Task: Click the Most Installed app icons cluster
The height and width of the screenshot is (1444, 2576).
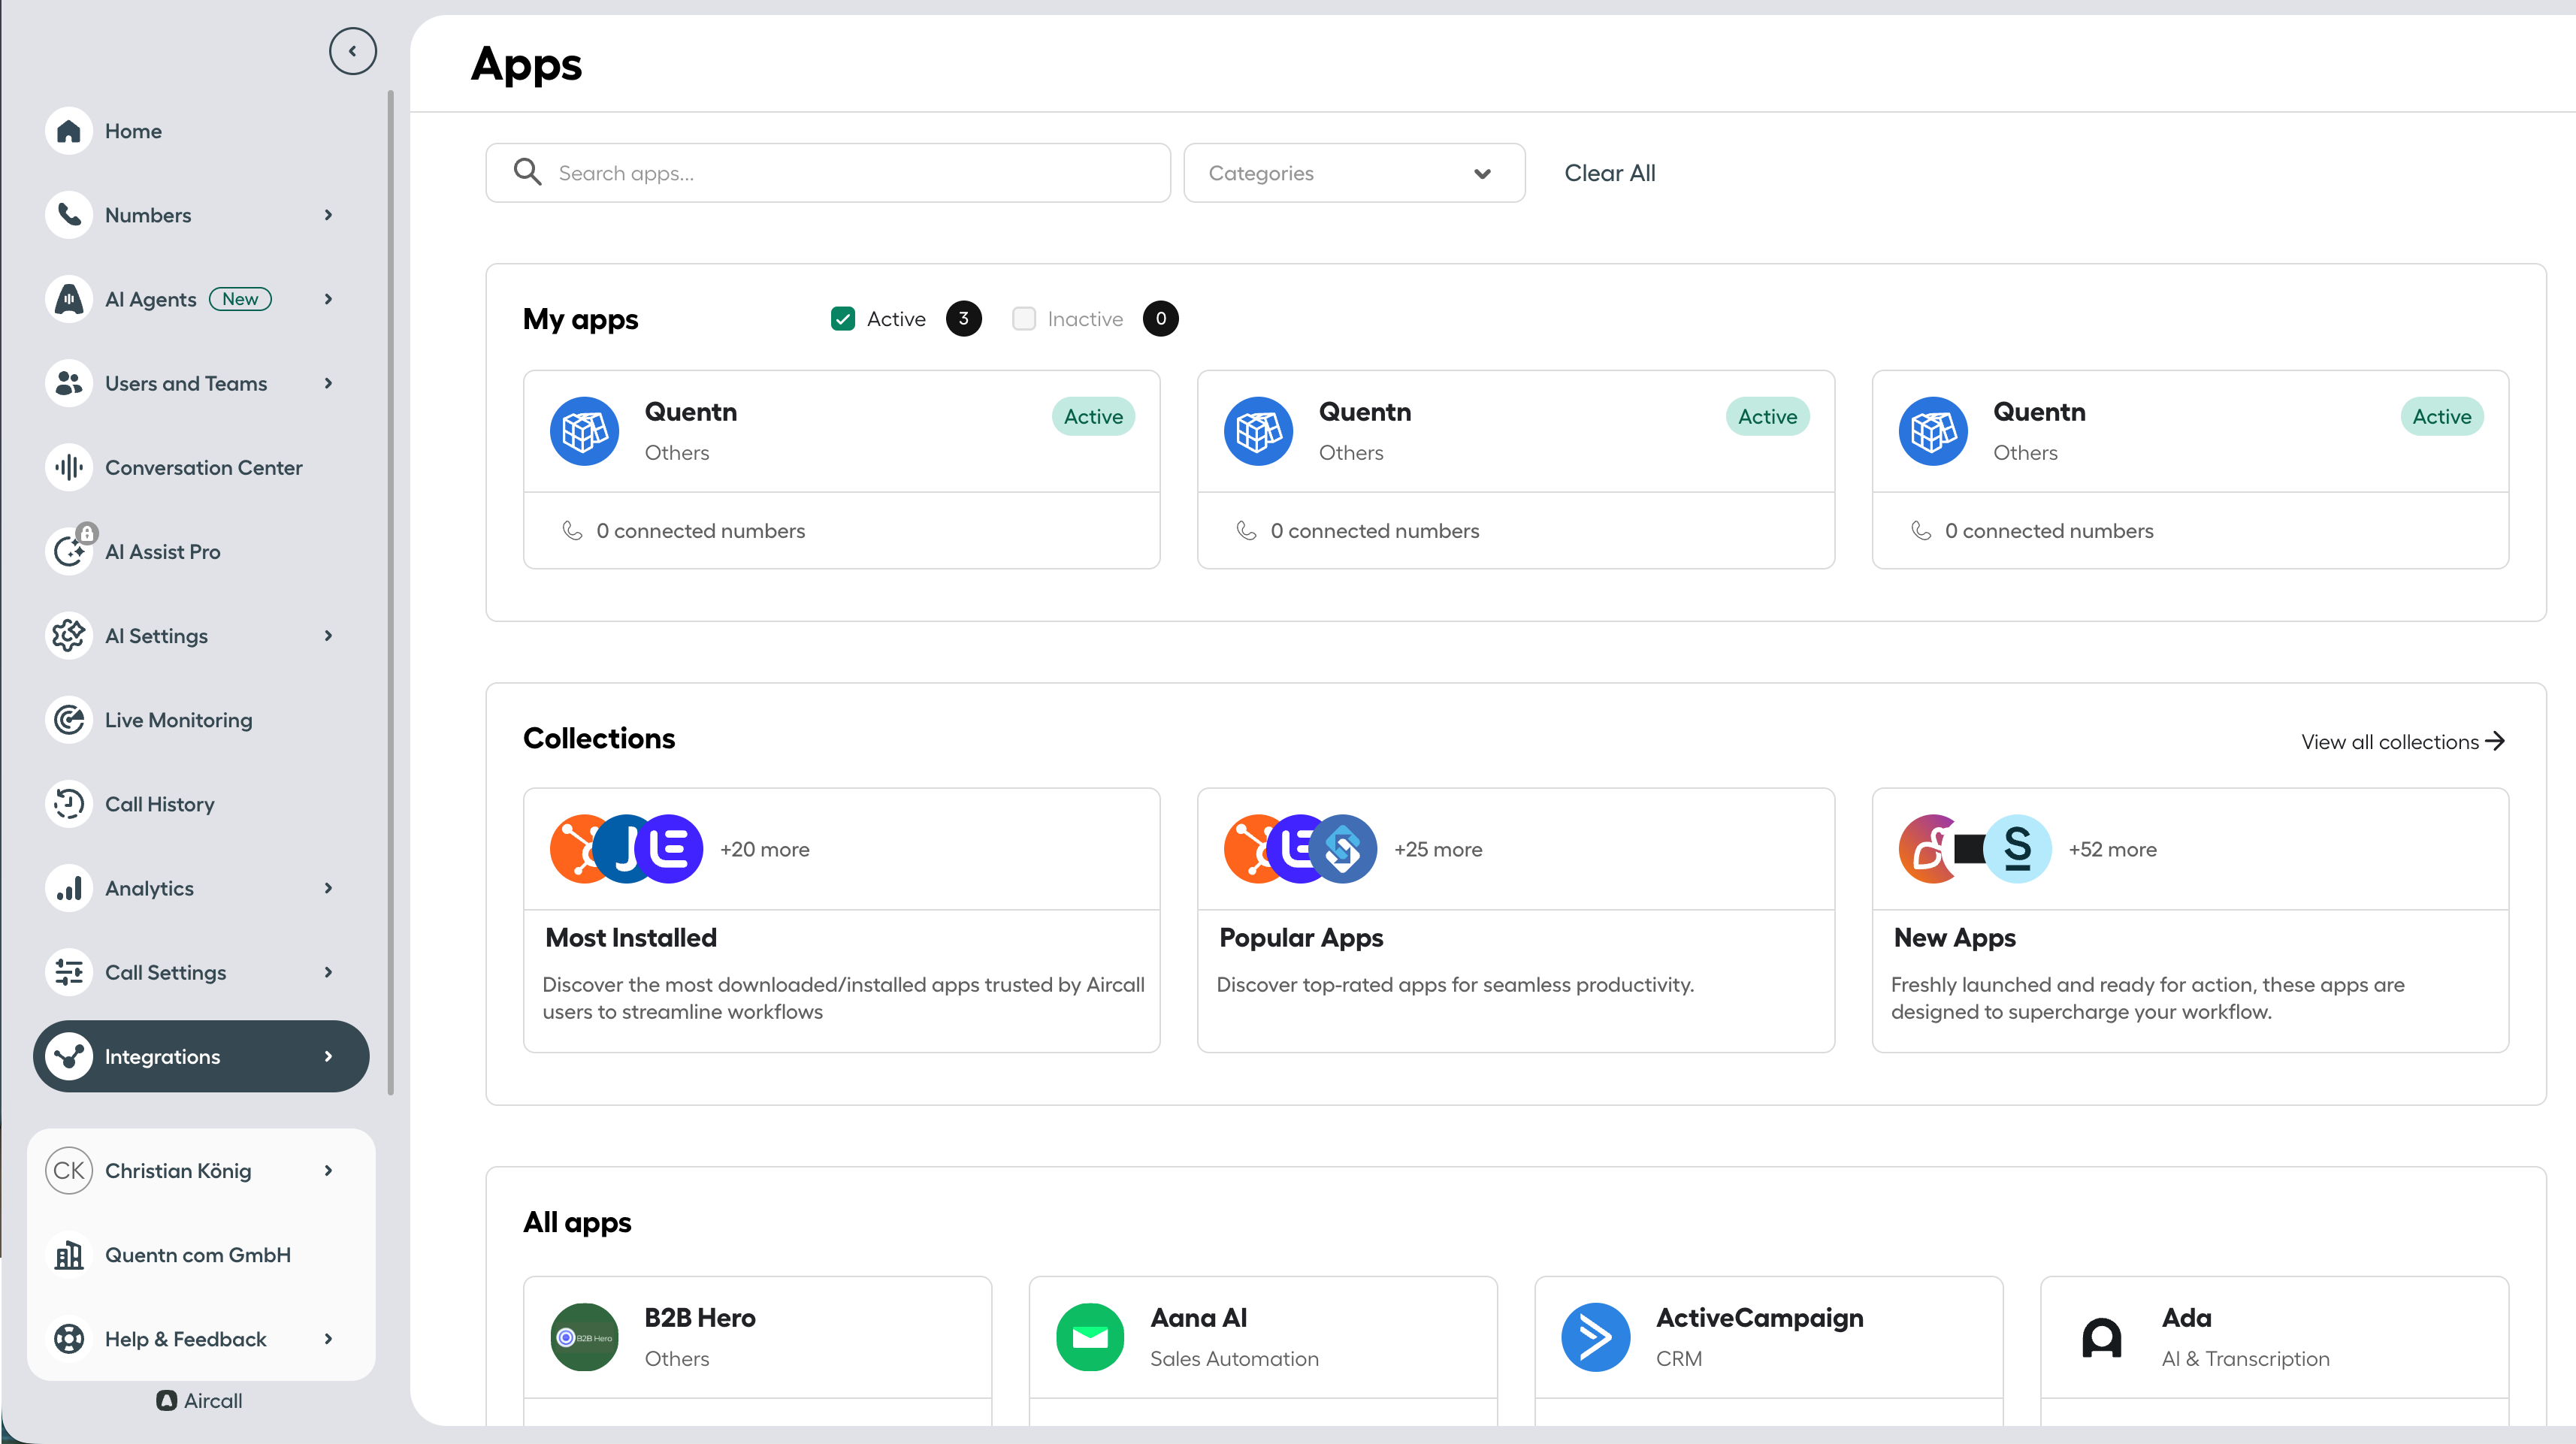Action: (626, 849)
